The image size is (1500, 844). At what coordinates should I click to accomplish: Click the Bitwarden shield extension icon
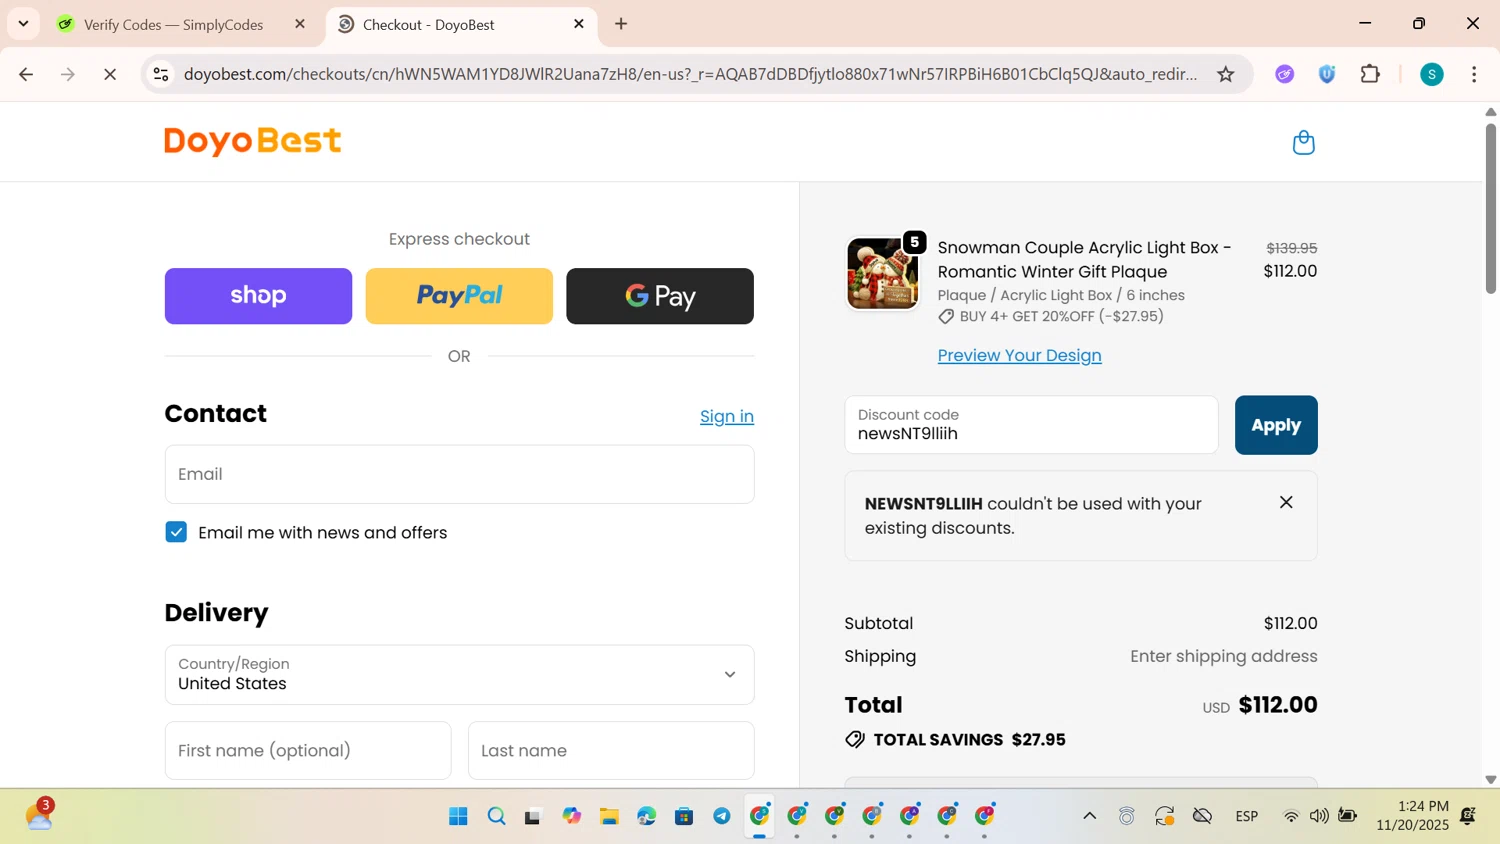pyautogui.click(x=1327, y=74)
